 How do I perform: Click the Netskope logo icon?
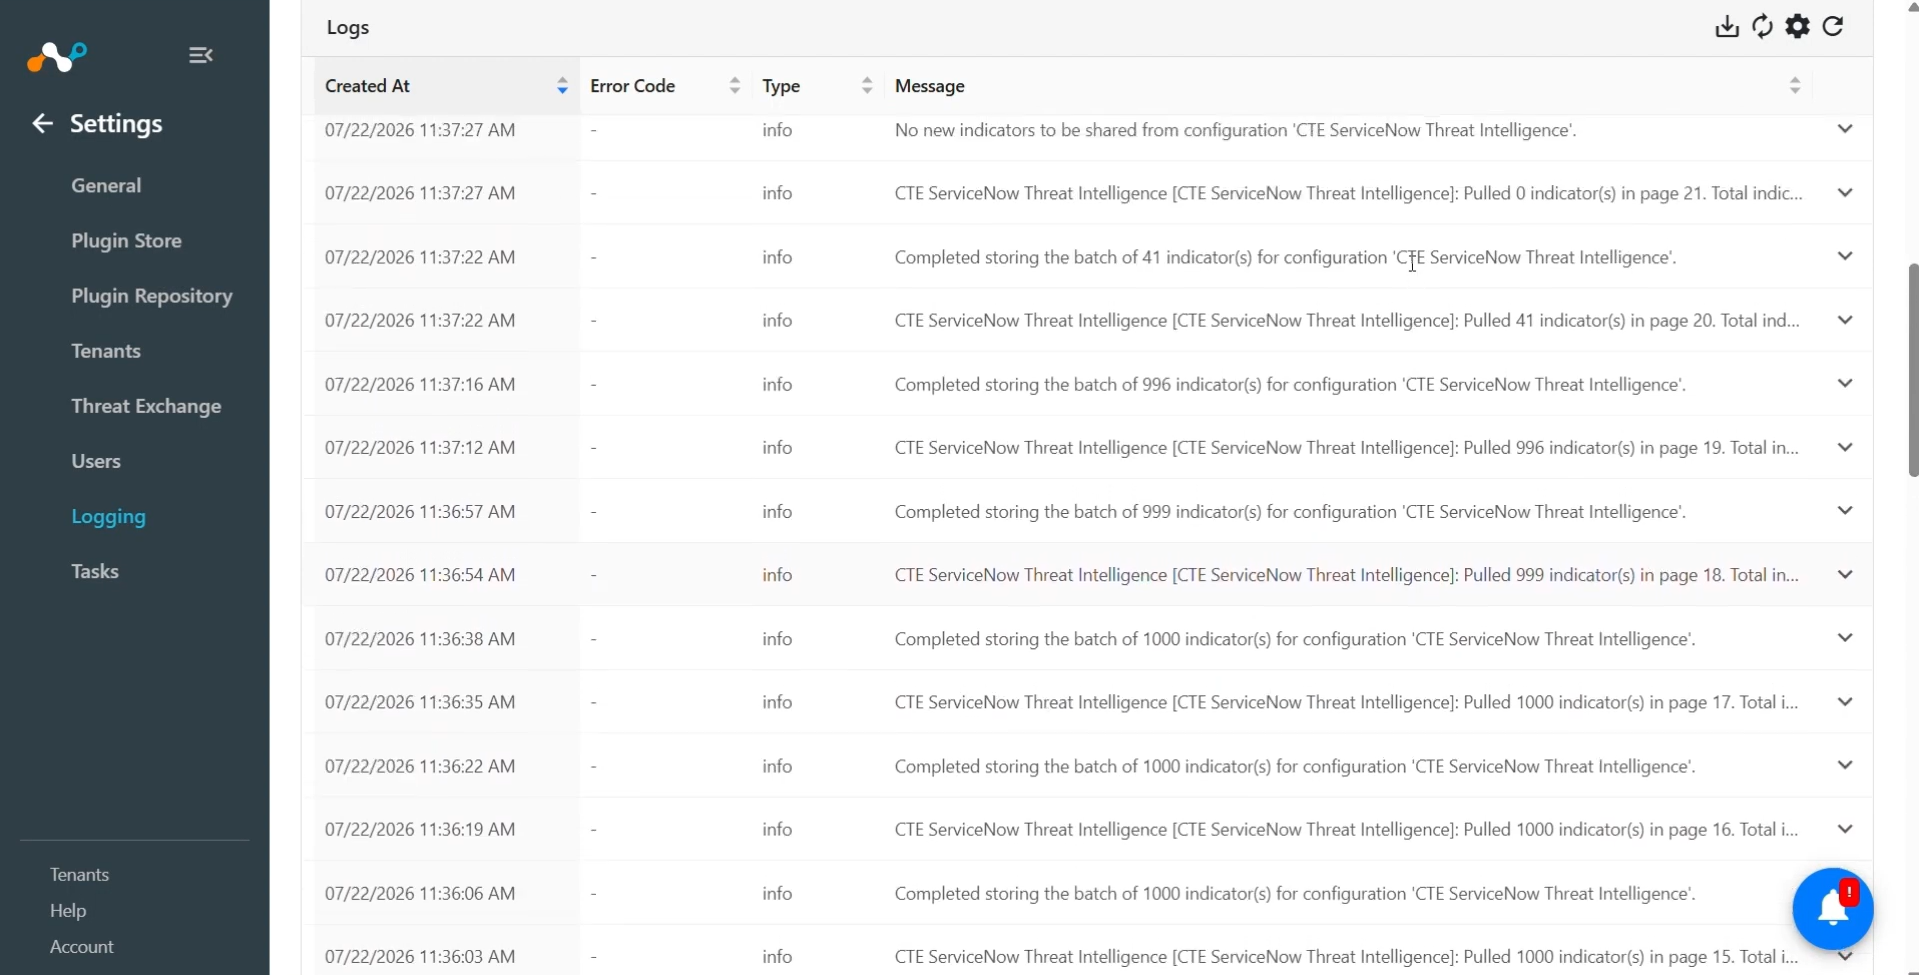pyautogui.click(x=57, y=56)
